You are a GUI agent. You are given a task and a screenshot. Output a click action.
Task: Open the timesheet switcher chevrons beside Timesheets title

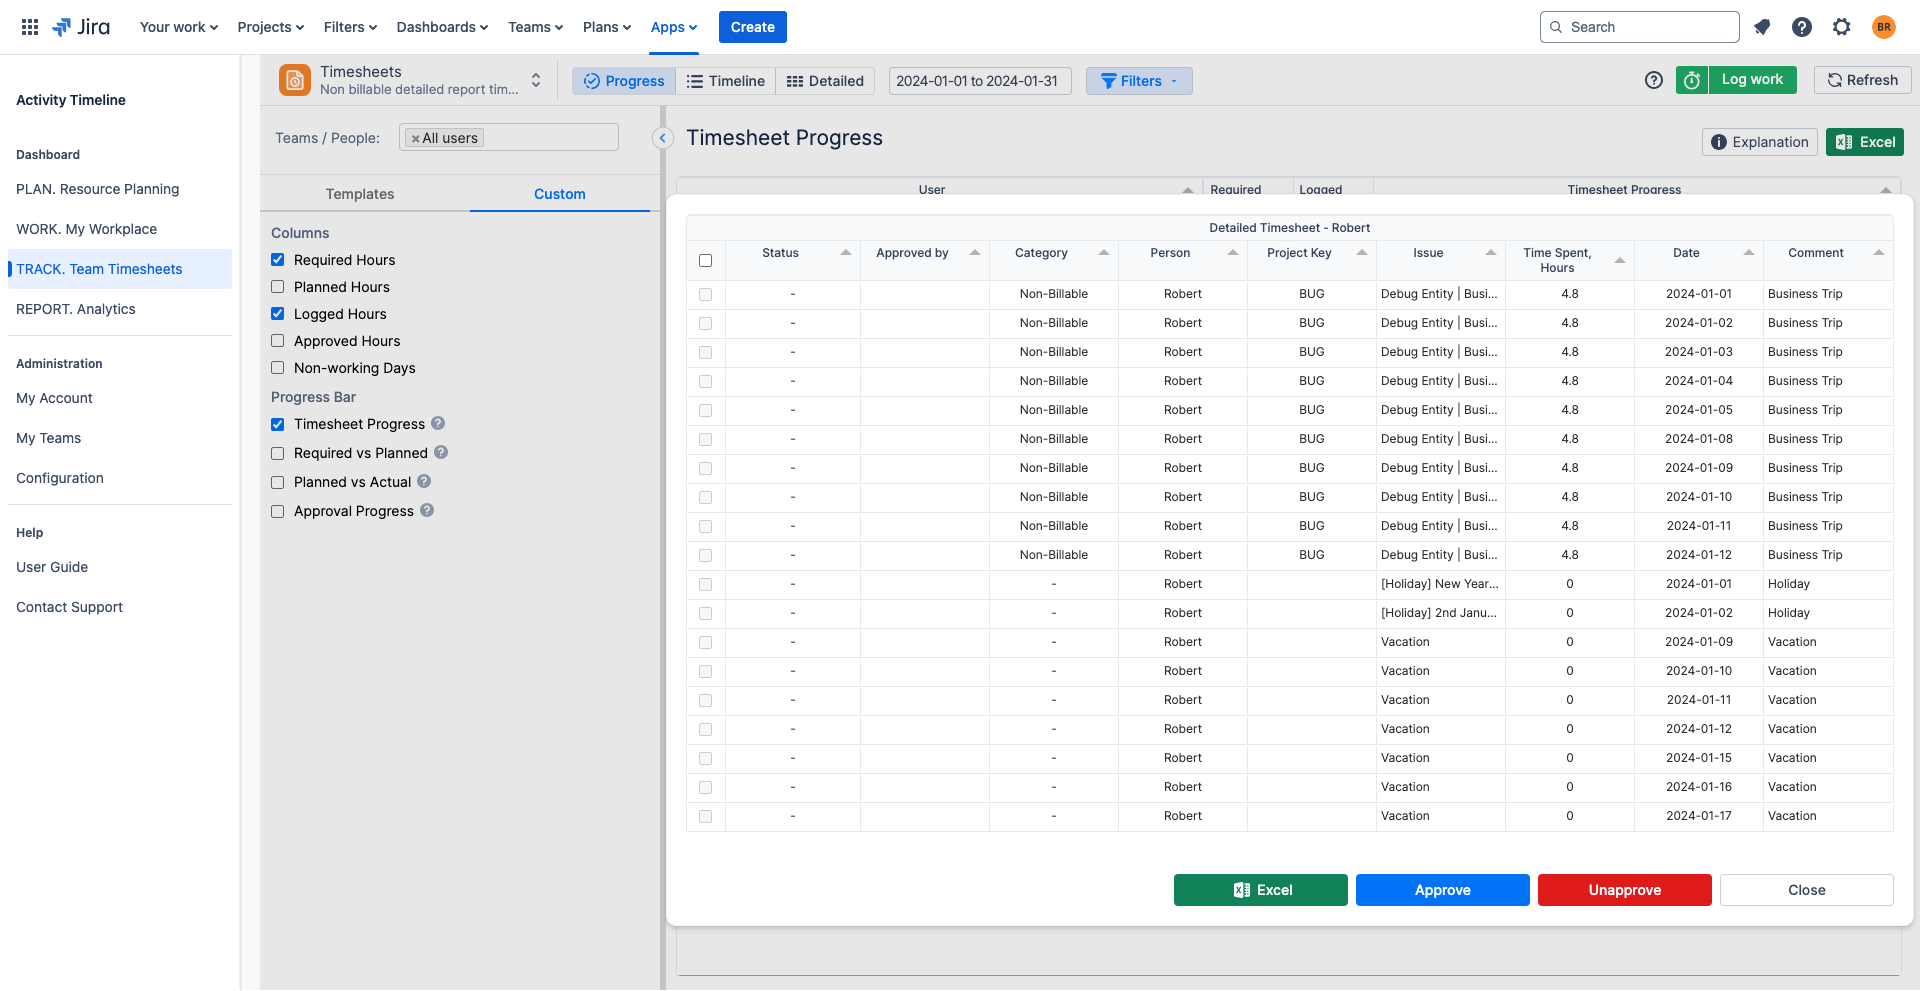pos(536,79)
